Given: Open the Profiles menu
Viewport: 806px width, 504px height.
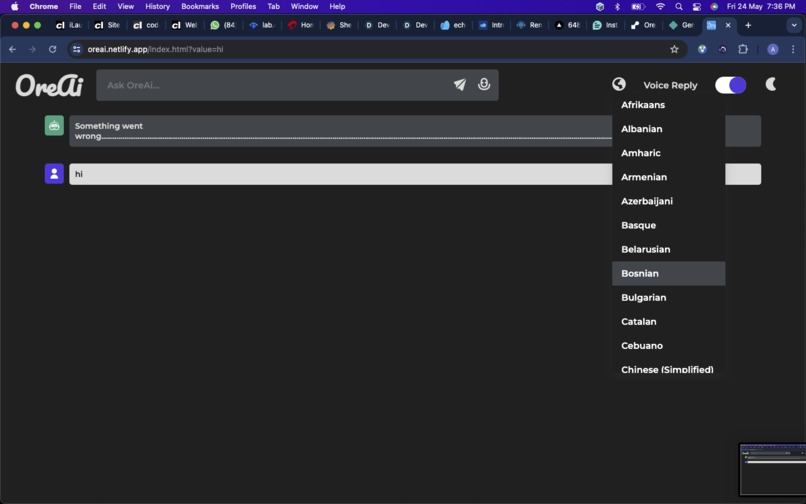Looking at the screenshot, I should tap(243, 7).
